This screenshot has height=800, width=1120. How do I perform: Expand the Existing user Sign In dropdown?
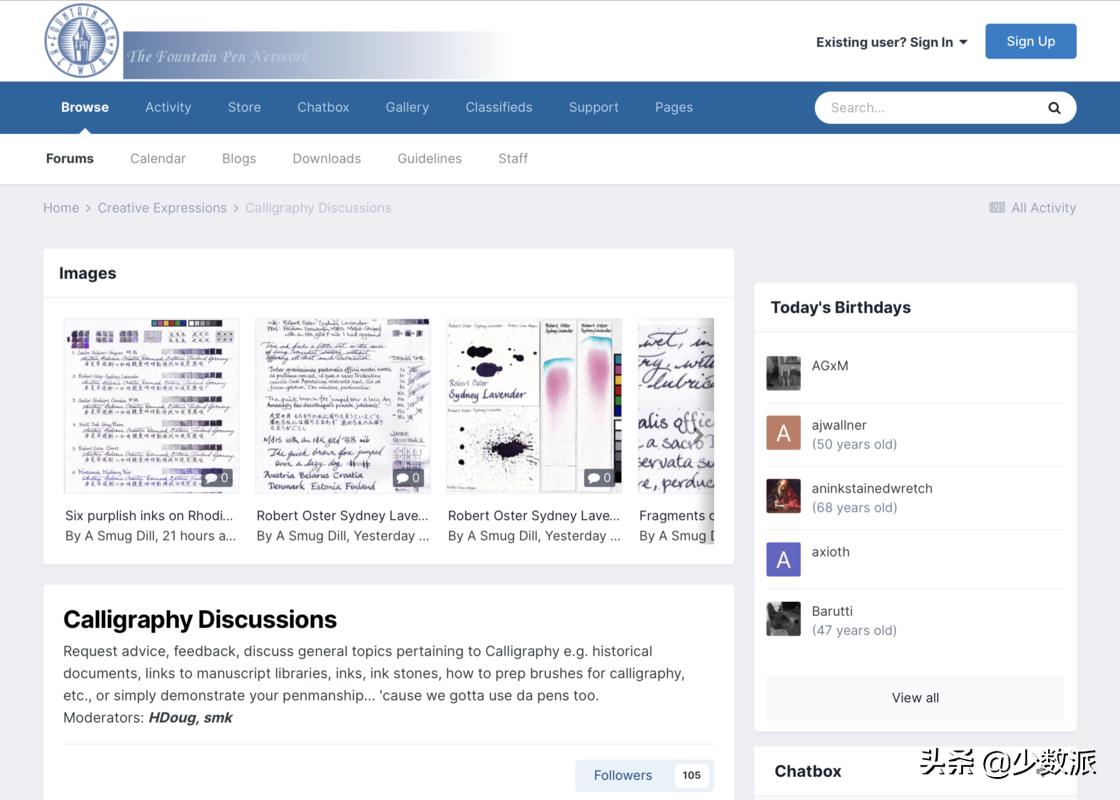(891, 42)
